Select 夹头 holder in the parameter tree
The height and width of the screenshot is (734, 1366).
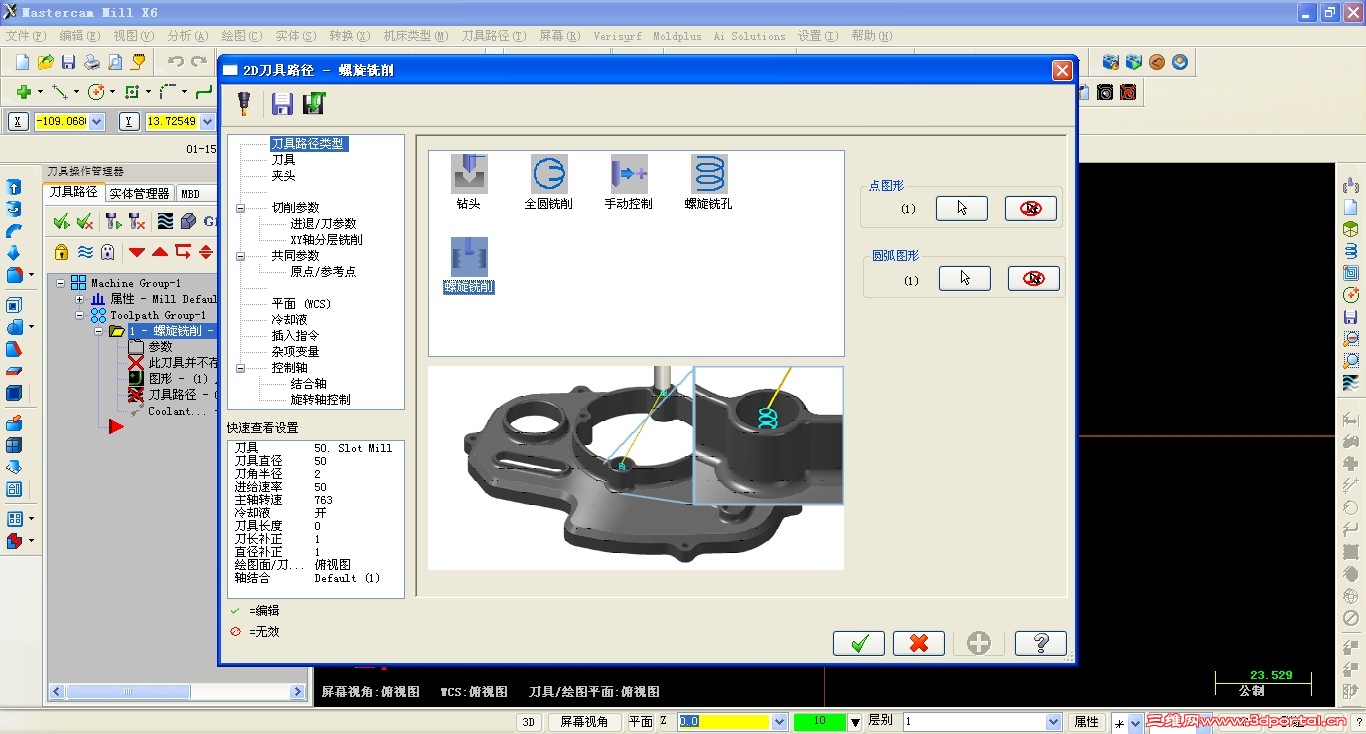[x=283, y=176]
